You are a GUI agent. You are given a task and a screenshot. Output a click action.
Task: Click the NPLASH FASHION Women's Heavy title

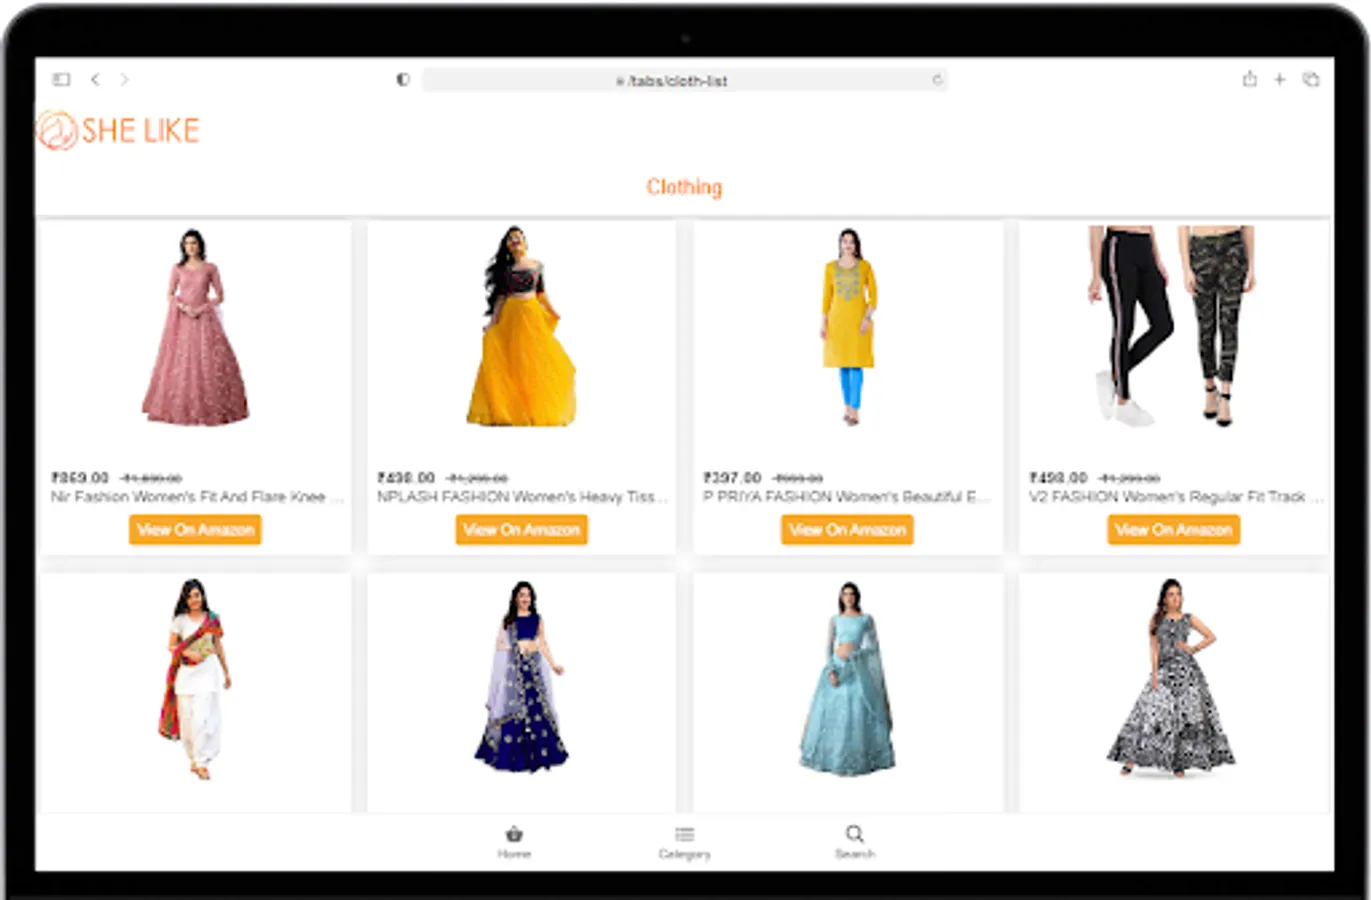click(x=522, y=497)
